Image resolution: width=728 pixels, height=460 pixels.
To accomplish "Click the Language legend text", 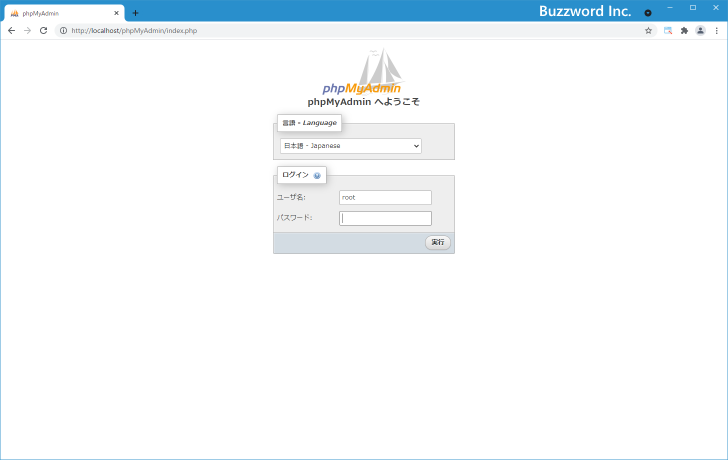I will [309, 123].
